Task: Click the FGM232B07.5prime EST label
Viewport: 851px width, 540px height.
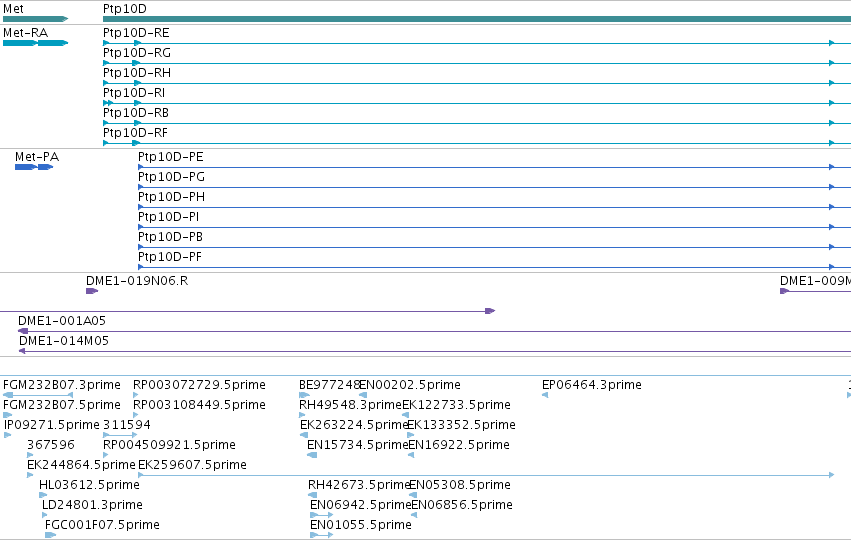Action: tap(62, 405)
